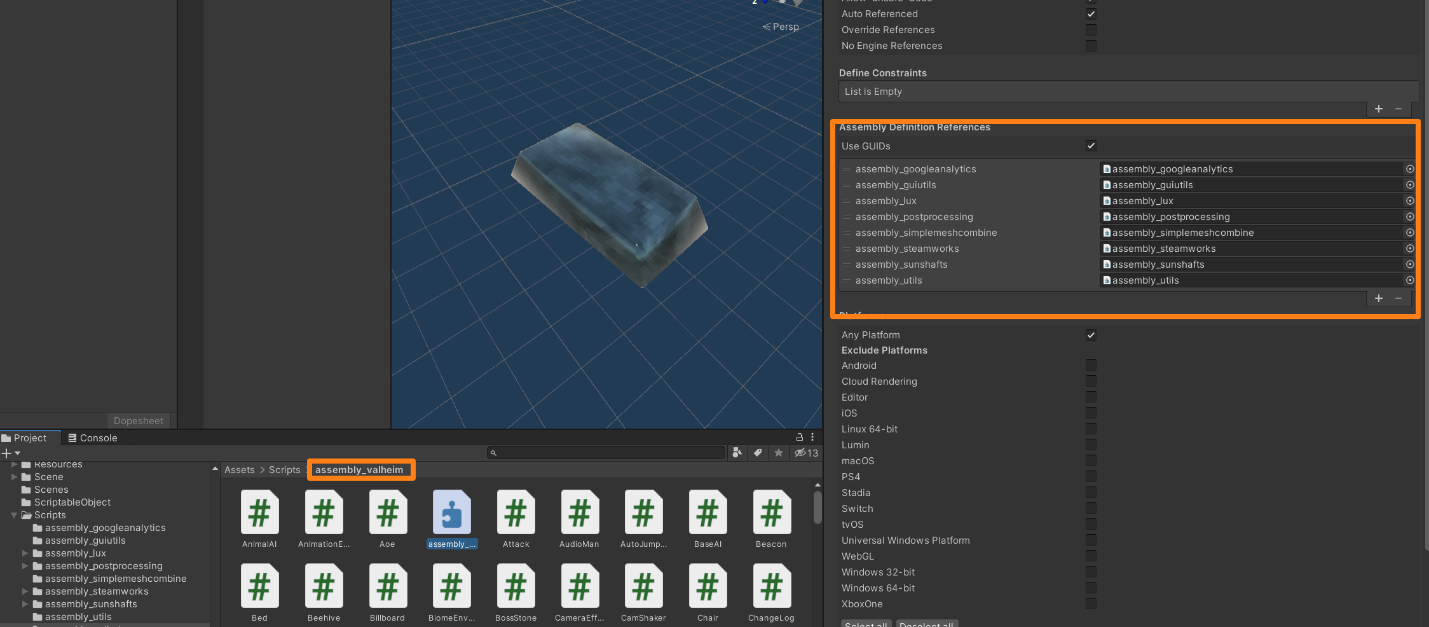This screenshot has width=1429, height=627.
Task: Enable the Override References checkbox
Action: 1091,30
